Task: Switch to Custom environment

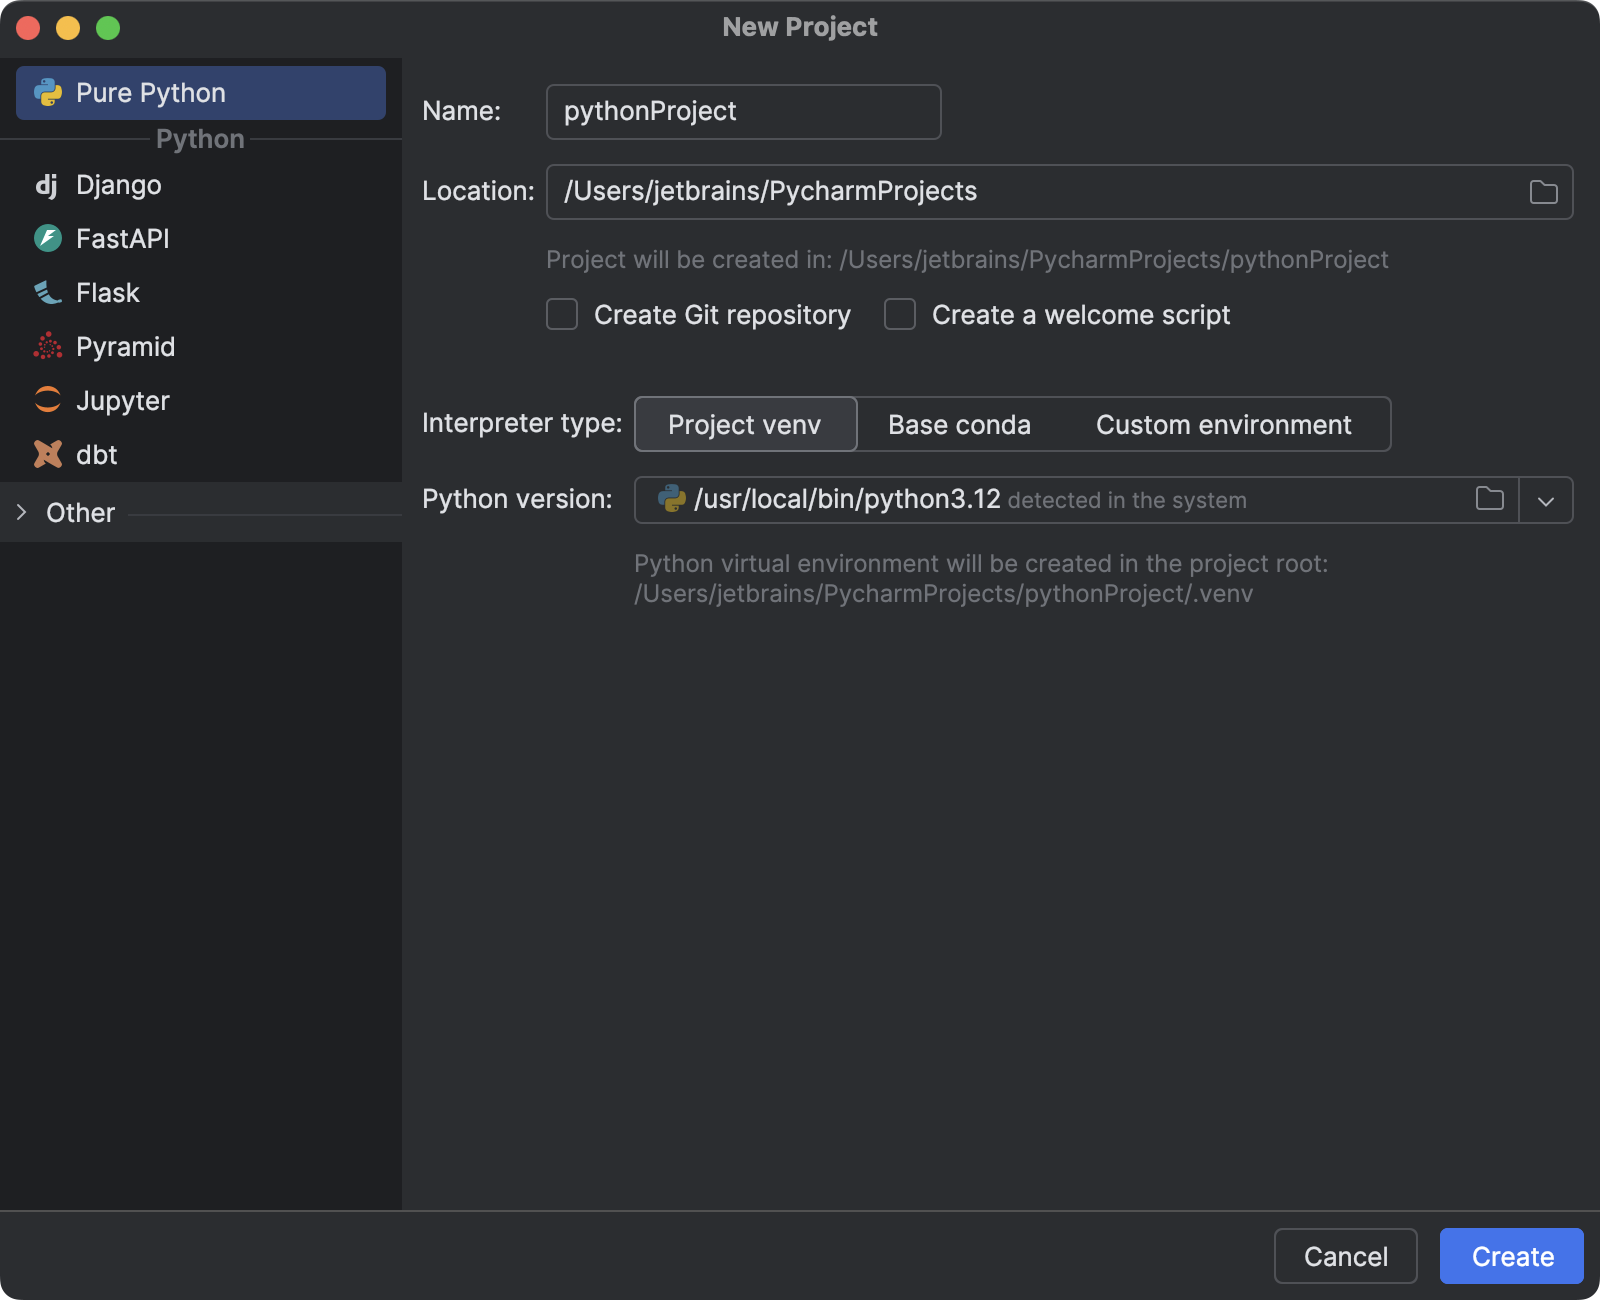Action: (1223, 424)
